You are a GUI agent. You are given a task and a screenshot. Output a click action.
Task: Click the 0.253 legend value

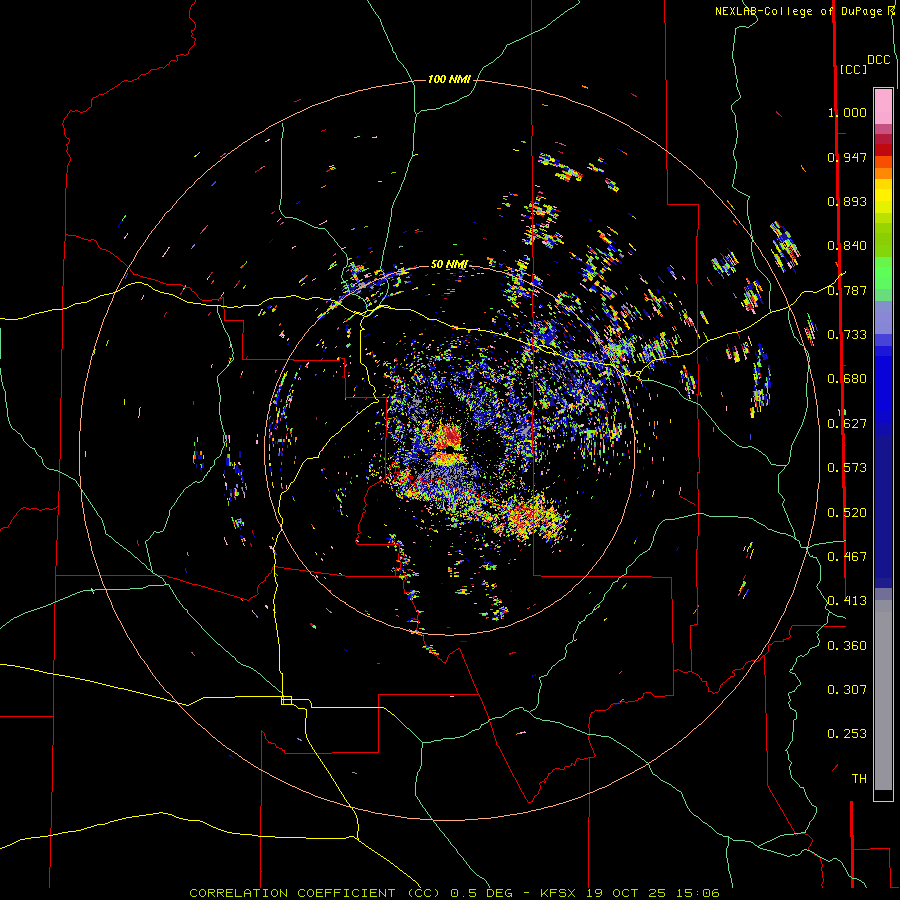coord(847,734)
